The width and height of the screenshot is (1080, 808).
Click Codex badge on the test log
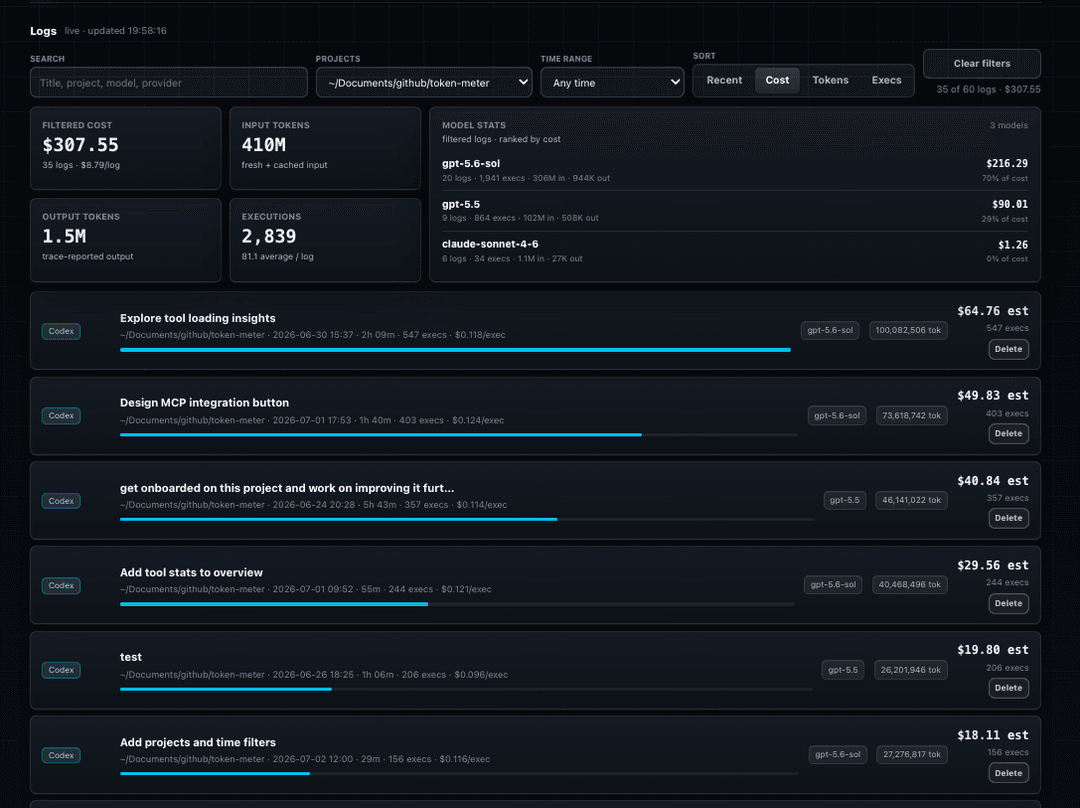pos(61,670)
